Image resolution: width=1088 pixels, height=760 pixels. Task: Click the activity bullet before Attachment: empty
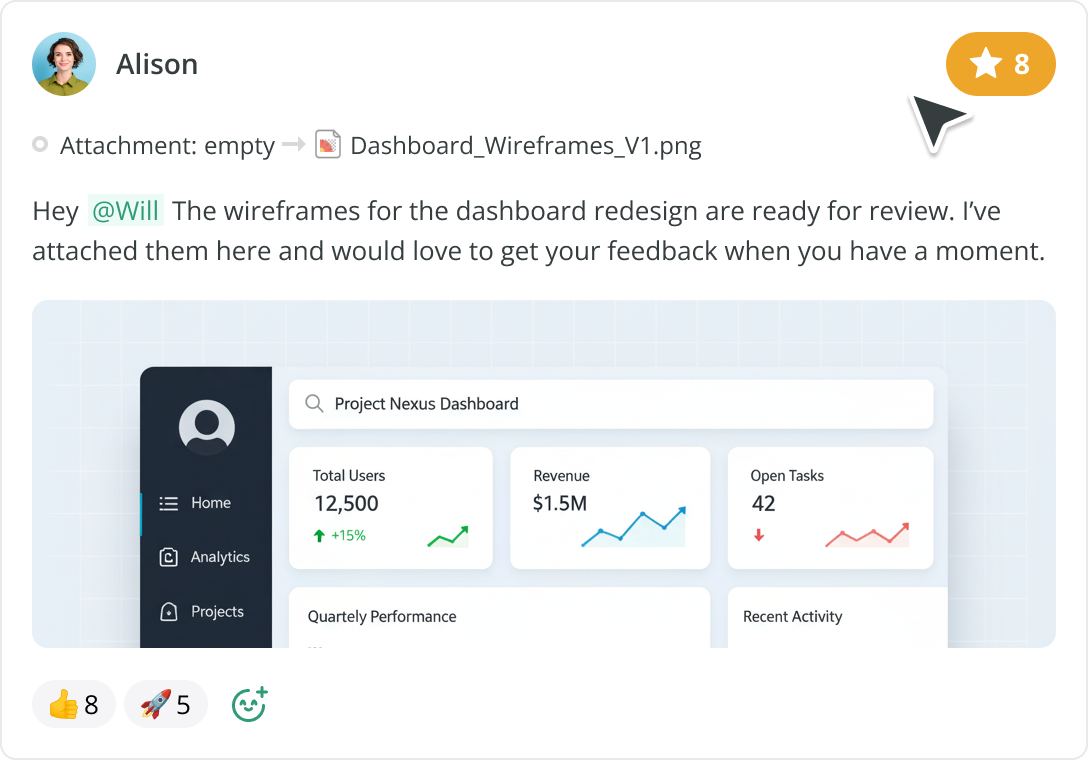(40, 145)
